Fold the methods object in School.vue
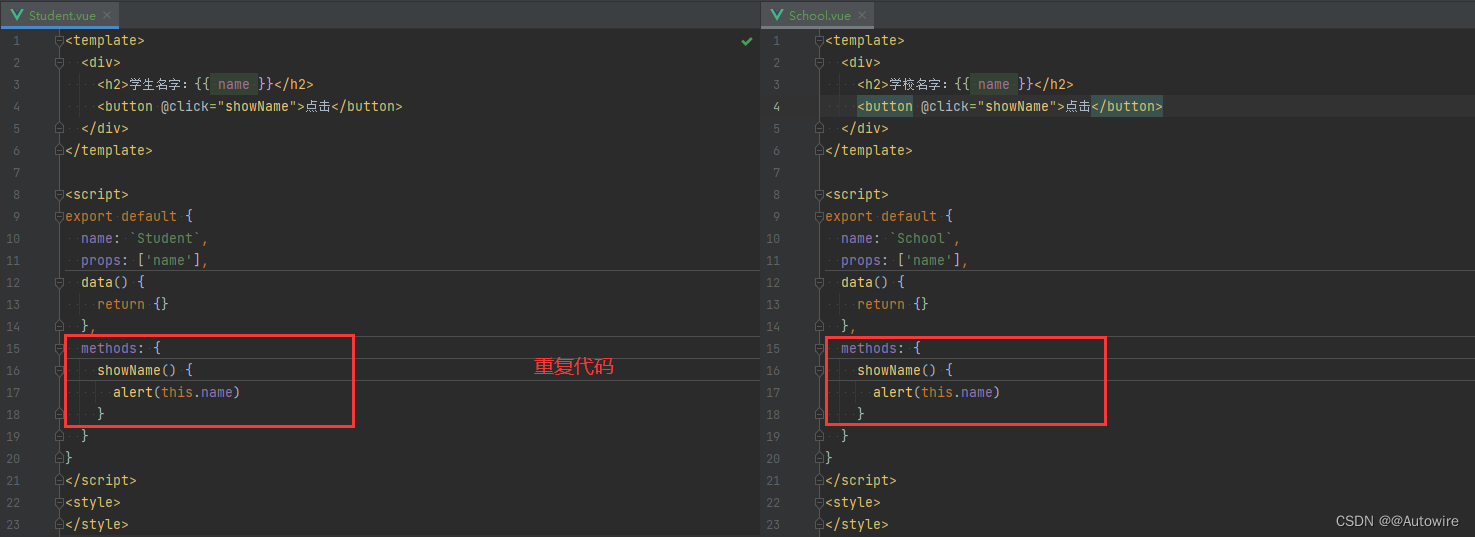Viewport: 1475px width, 537px height. click(820, 349)
